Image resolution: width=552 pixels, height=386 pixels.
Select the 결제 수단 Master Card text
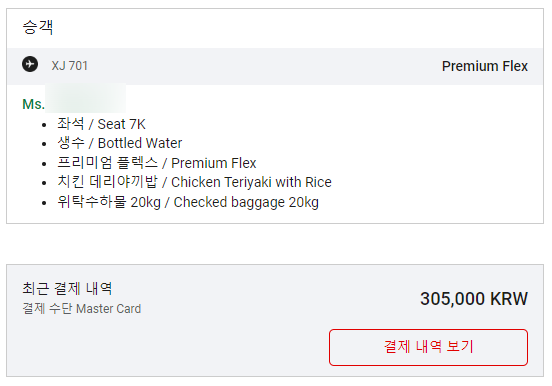81,309
